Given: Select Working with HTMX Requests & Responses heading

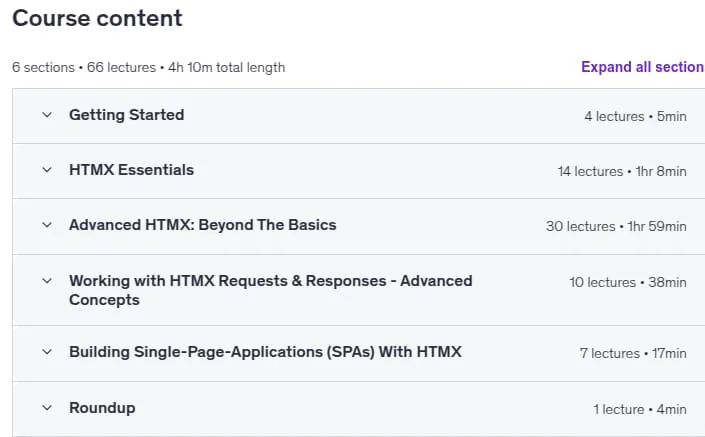Looking at the screenshot, I should pos(271,290).
